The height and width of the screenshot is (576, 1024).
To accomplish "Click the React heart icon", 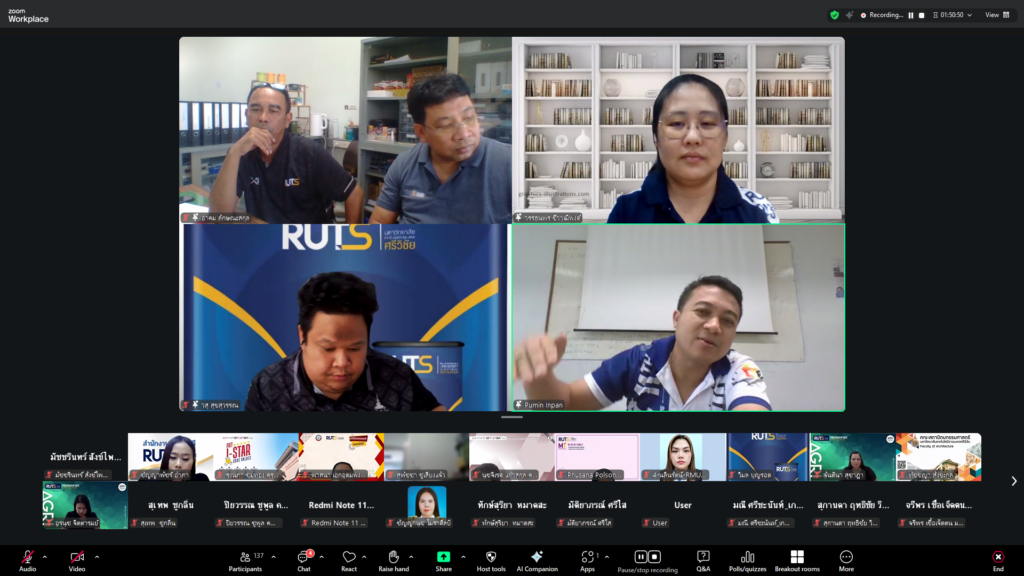I will click(x=349, y=558).
